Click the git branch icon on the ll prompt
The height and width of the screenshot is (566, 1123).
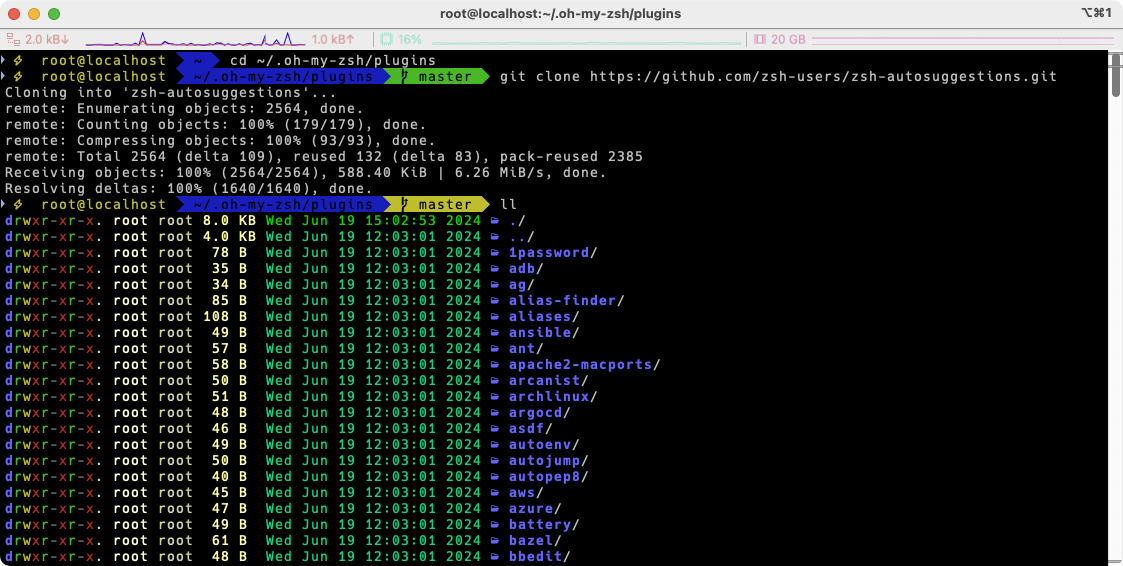[x=403, y=205]
